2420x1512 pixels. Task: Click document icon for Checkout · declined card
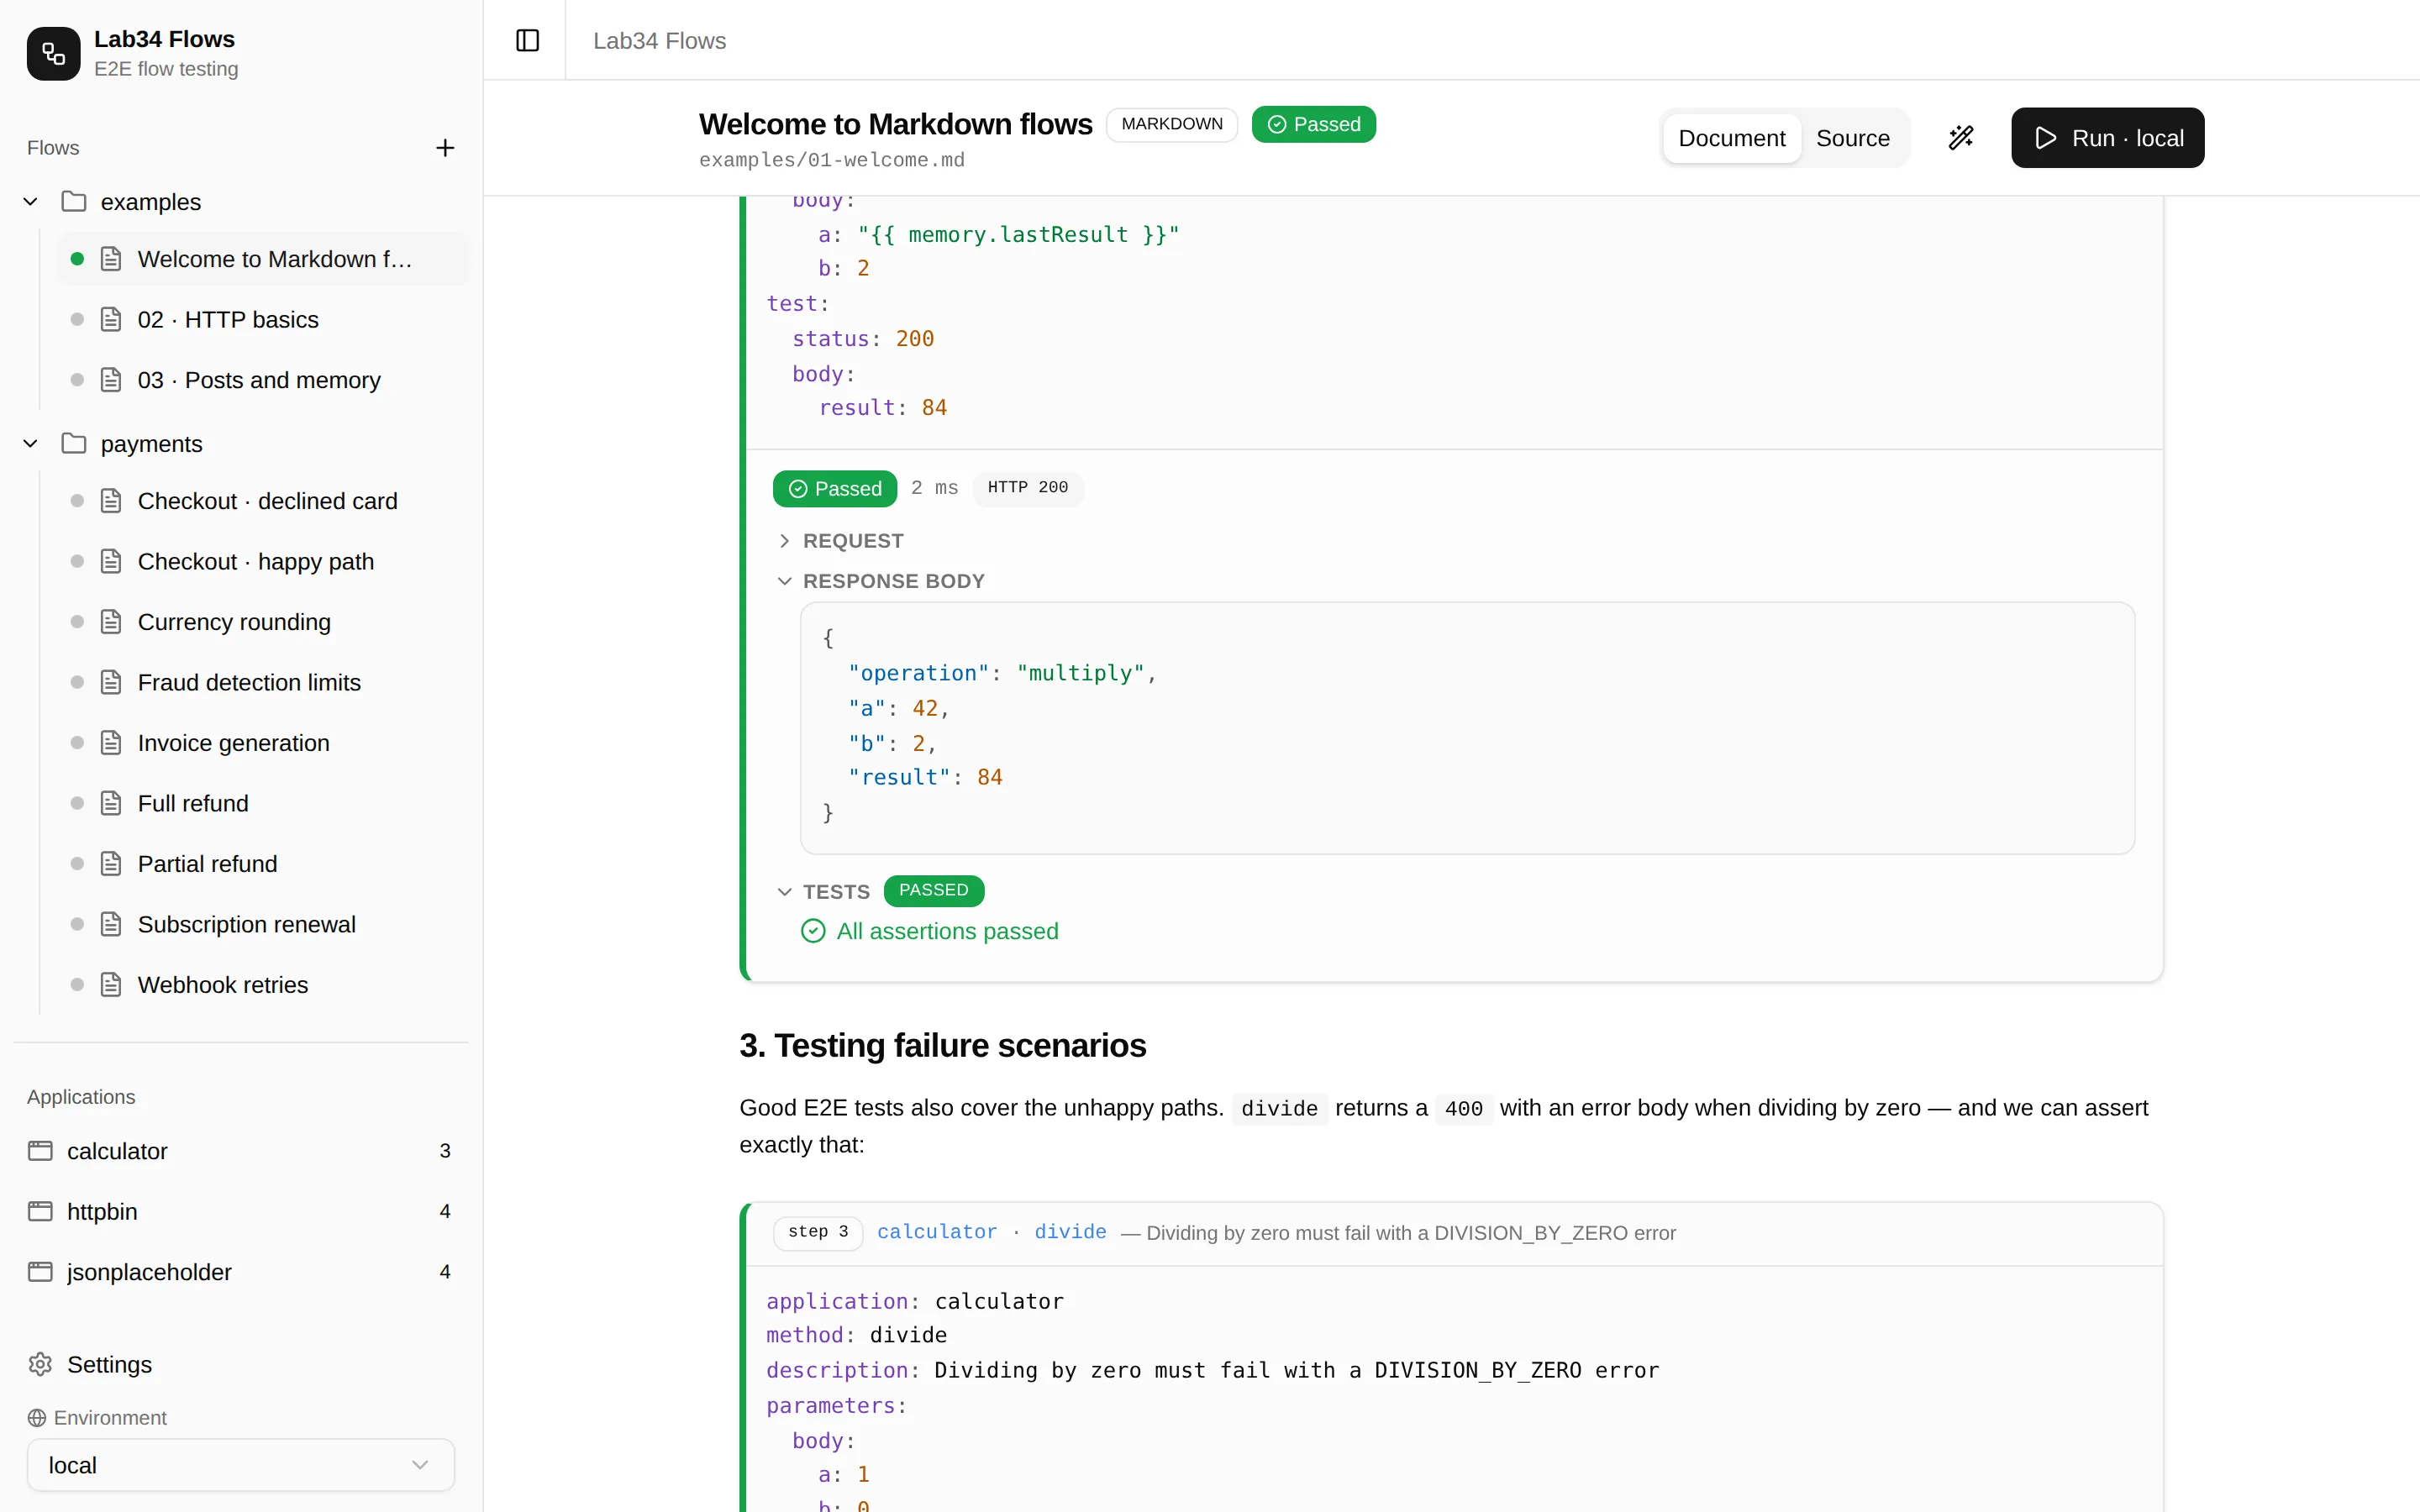(111, 501)
